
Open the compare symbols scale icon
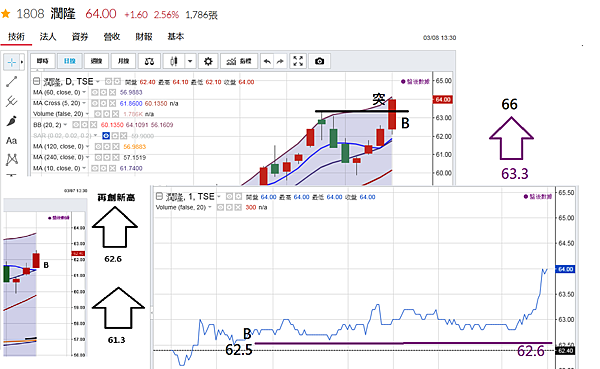click(x=149, y=61)
